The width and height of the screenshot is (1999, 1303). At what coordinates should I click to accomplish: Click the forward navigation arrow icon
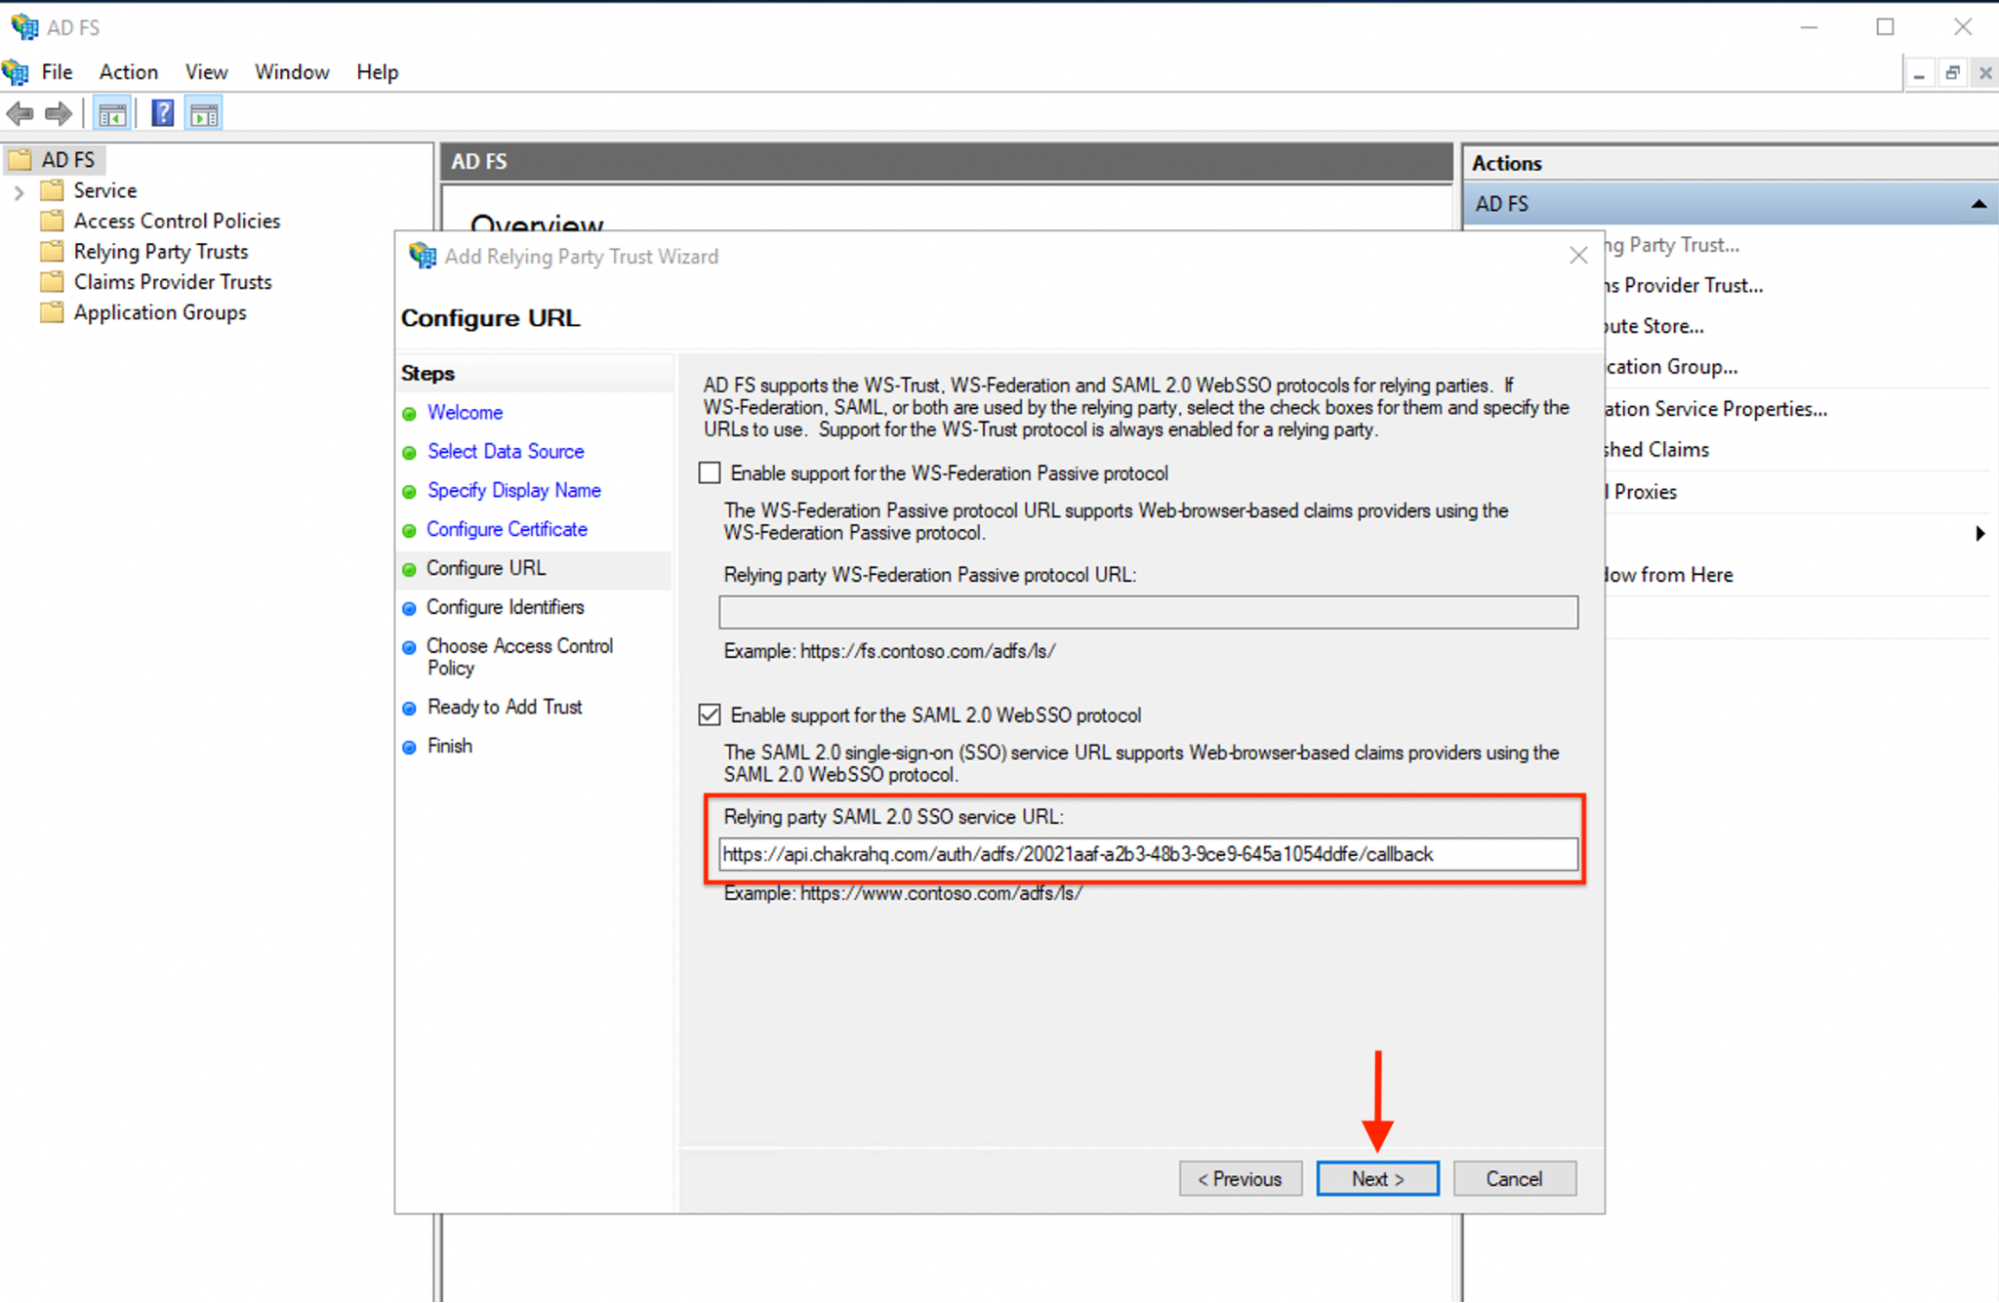click(x=57, y=113)
